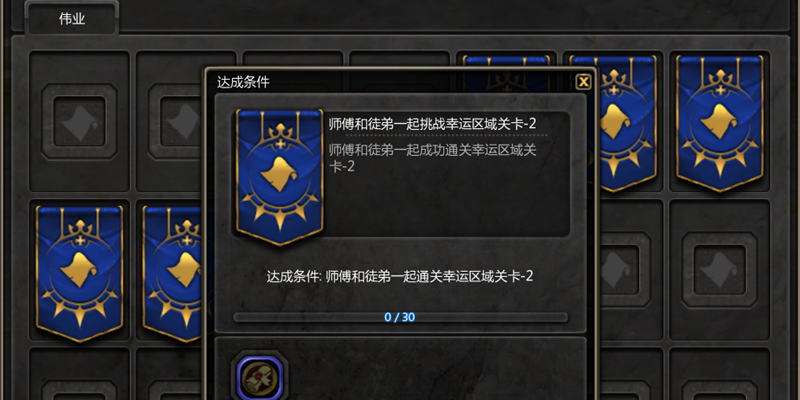
Task: Close the 达成条件 dialog with X
Action: (x=583, y=82)
